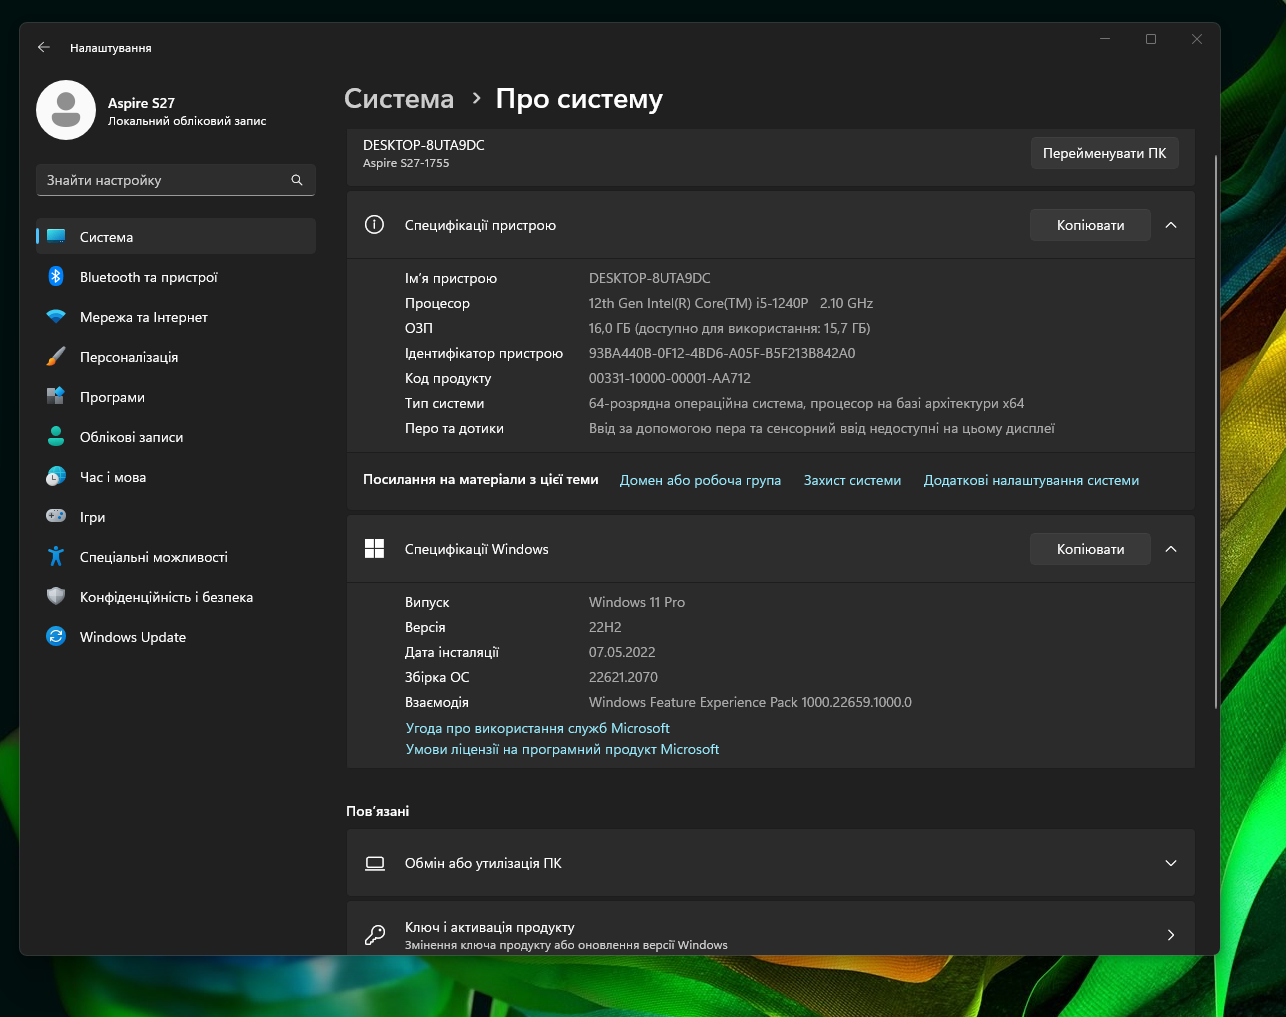Image resolution: width=1286 pixels, height=1017 pixels.
Task: Click the OS build value 22621.2070
Action: click(623, 677)
